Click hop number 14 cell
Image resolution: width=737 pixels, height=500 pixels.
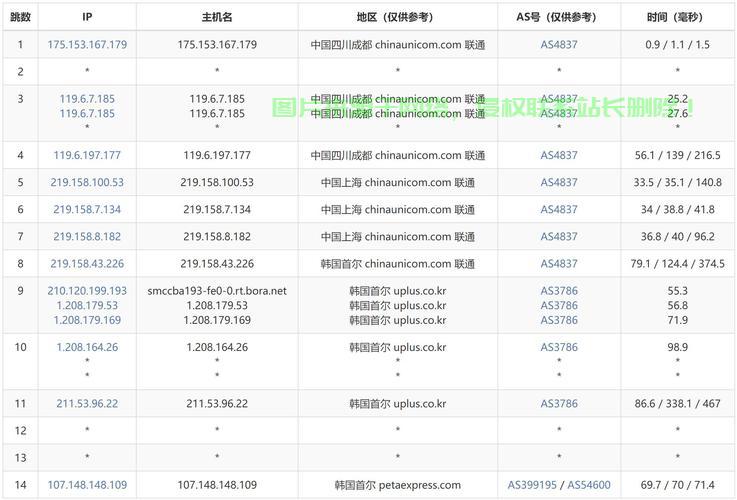pyautogui.click(x=20, y=485)
